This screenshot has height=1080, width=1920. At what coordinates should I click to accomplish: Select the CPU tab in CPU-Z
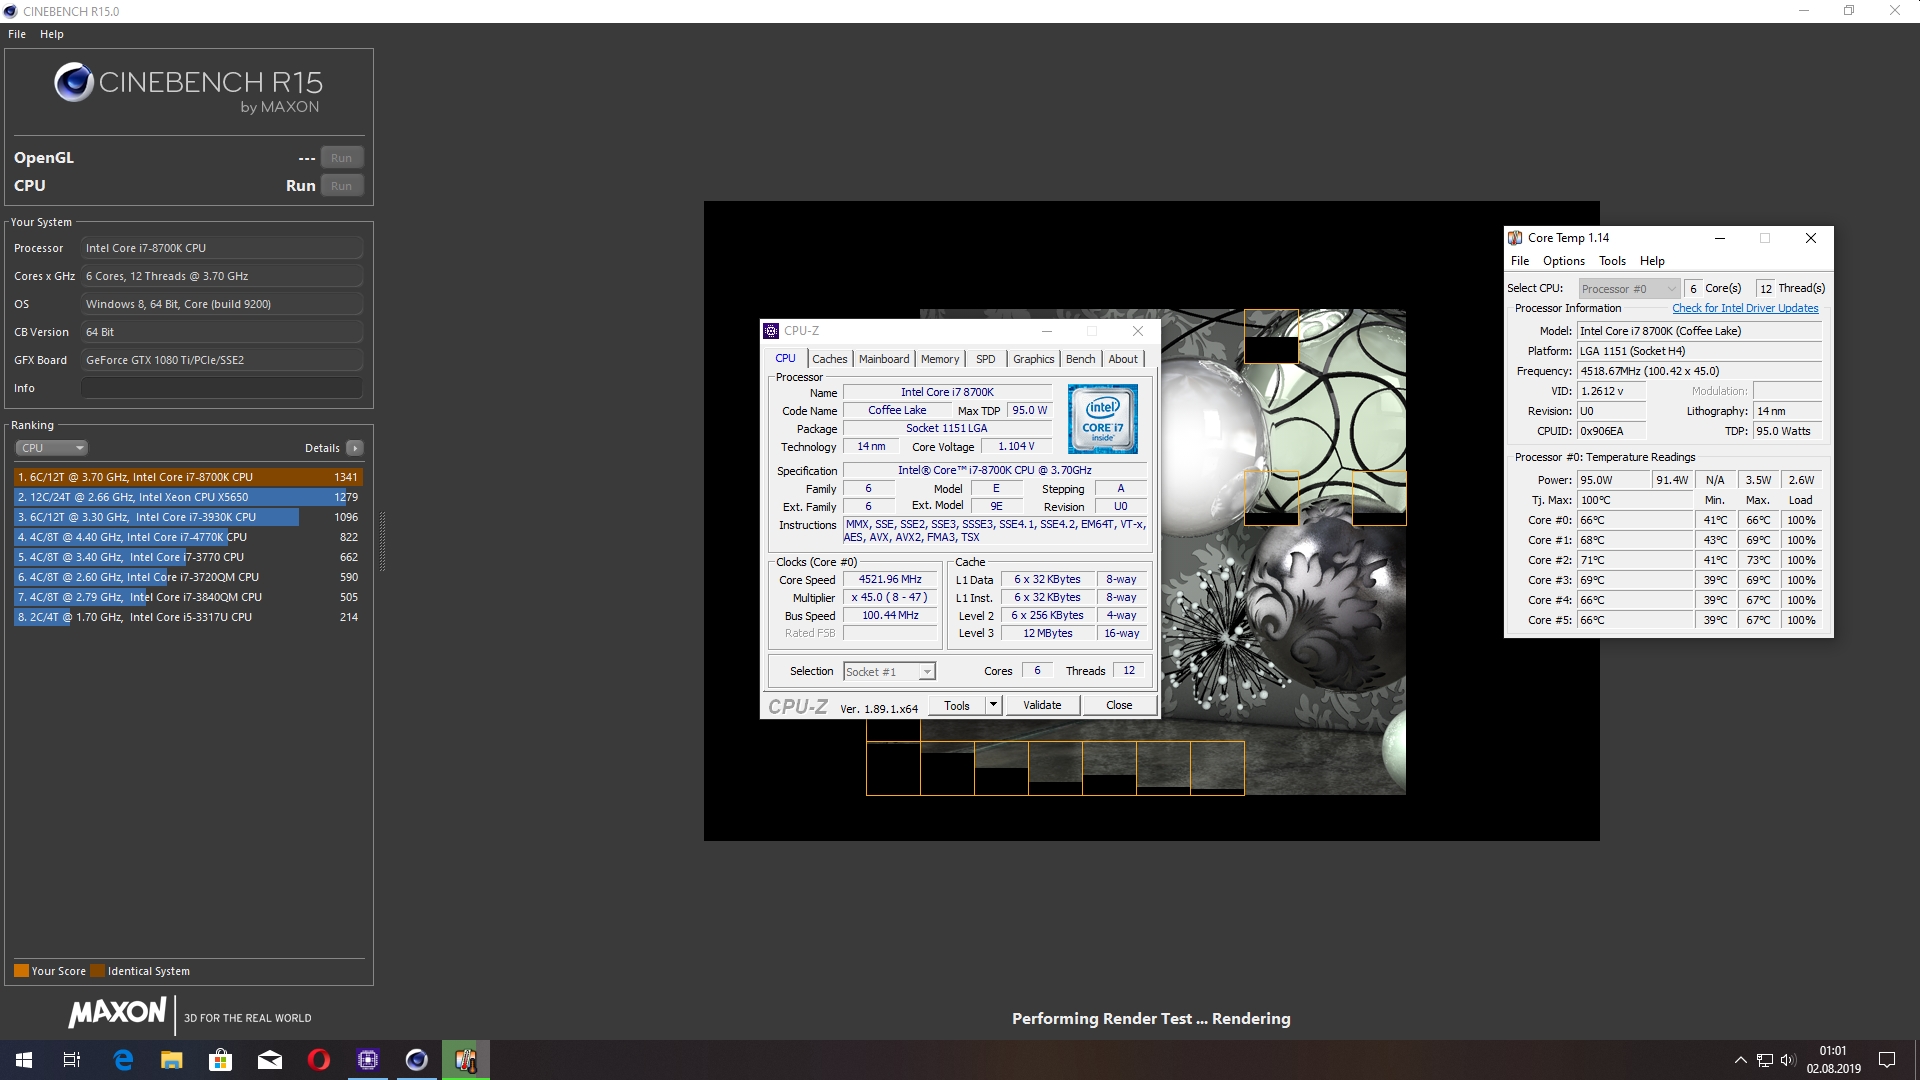click(x=786, y=358)
